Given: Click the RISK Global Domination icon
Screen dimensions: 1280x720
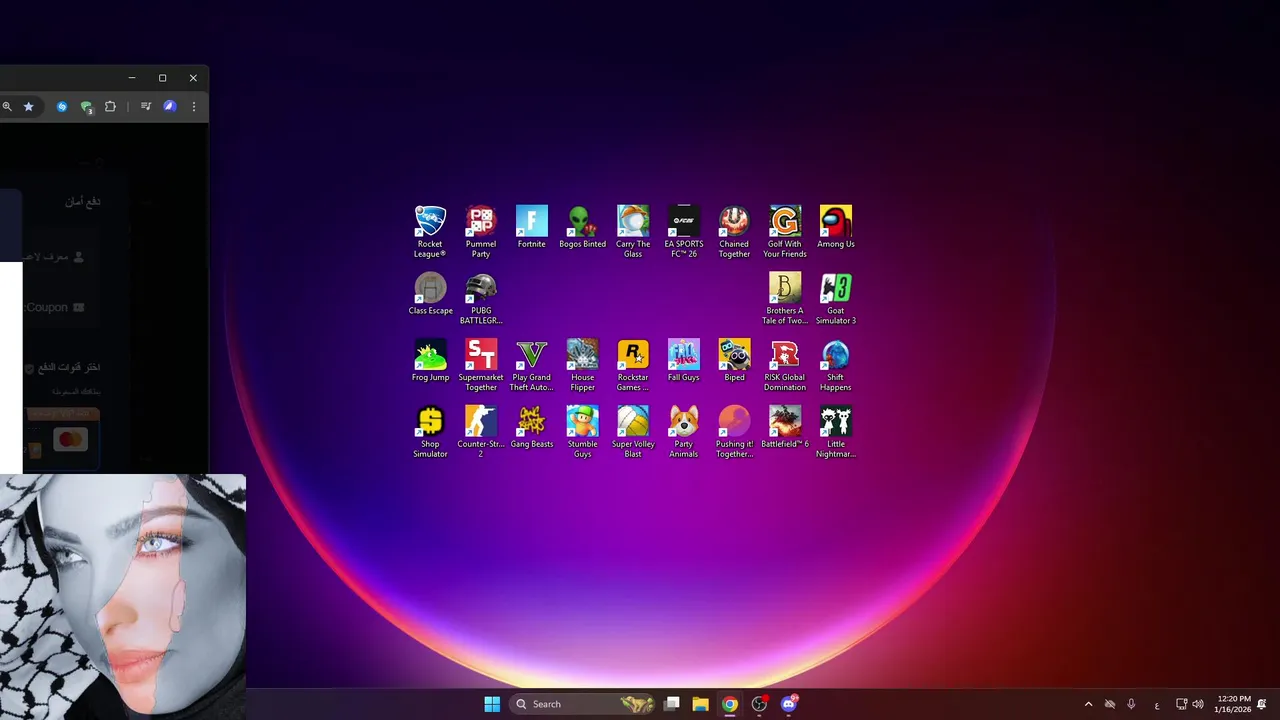Looking at the screenshot, I should pos(785,365).
